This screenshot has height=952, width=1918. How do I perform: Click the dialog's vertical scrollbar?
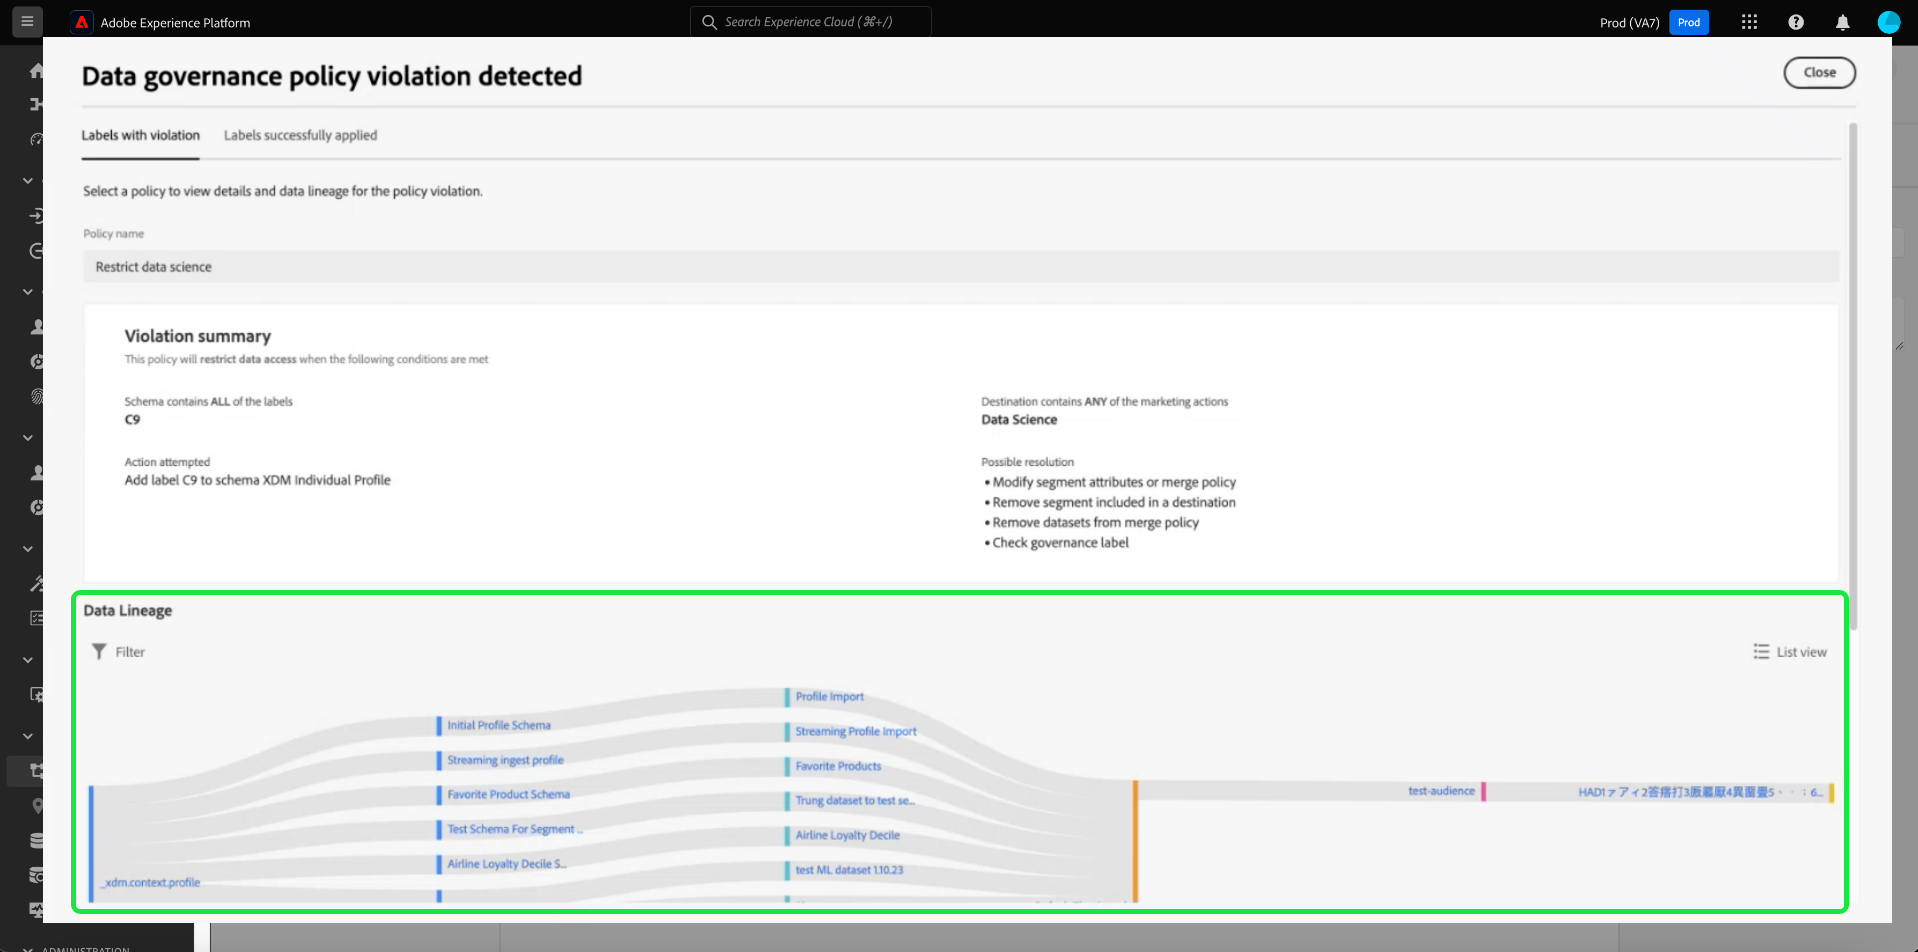pyautogui.click(x=1853, y=376)
